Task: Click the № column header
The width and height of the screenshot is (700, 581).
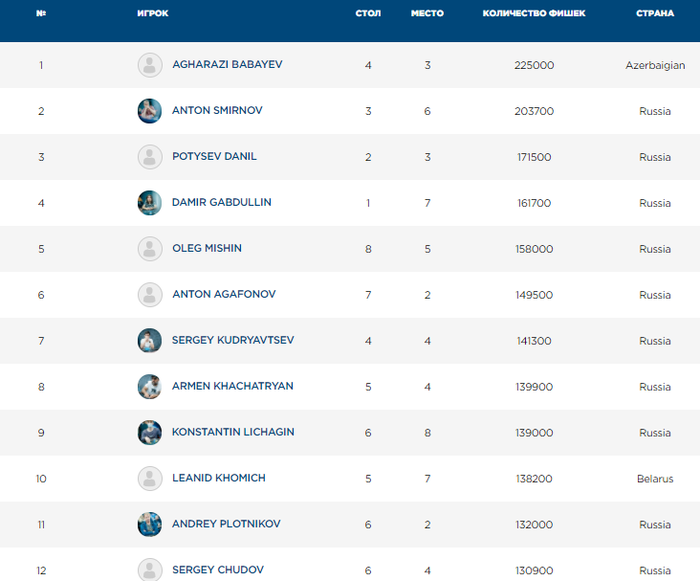Action: [41, 13]
